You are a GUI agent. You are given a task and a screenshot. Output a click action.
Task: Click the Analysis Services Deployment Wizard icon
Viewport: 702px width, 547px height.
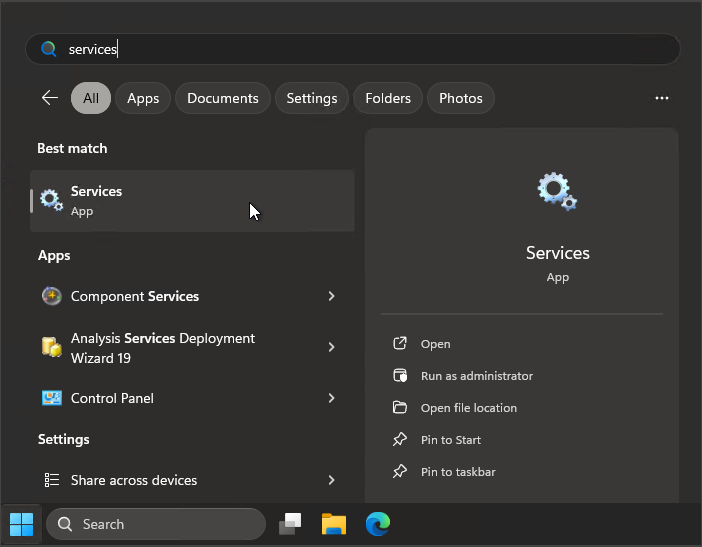[51, 347]
